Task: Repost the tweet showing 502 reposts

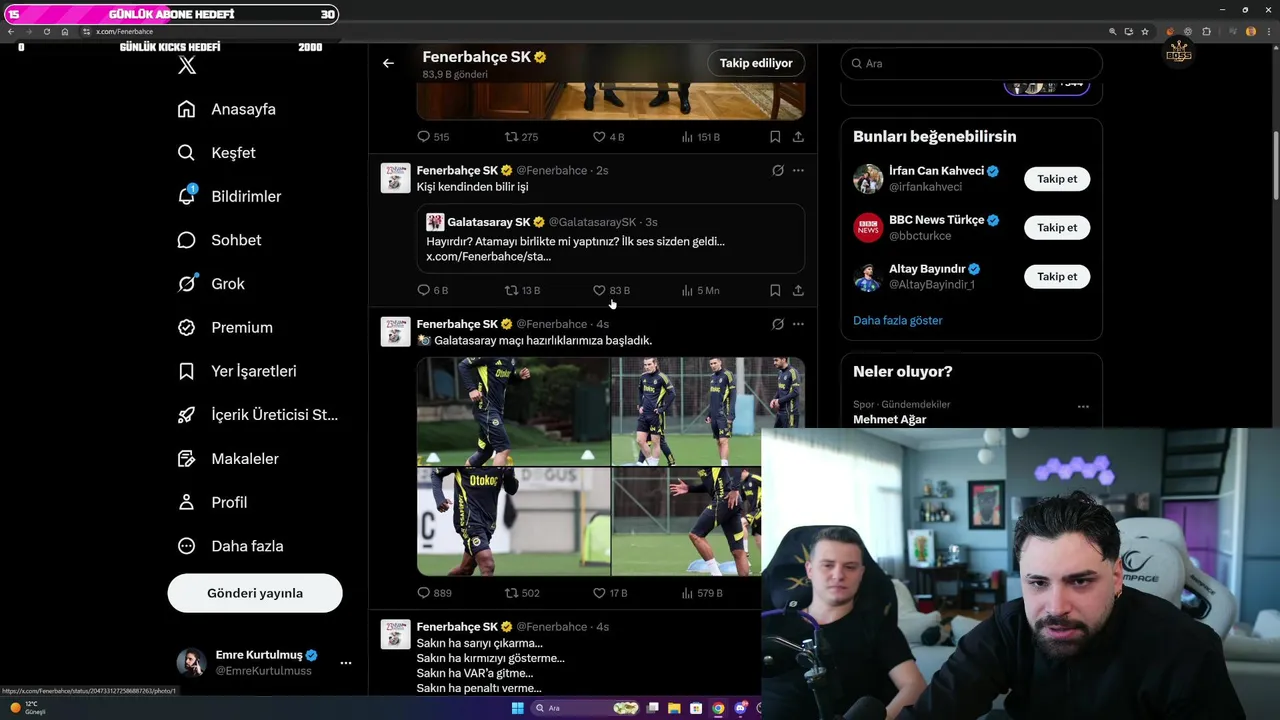Action: coord(511,593)
